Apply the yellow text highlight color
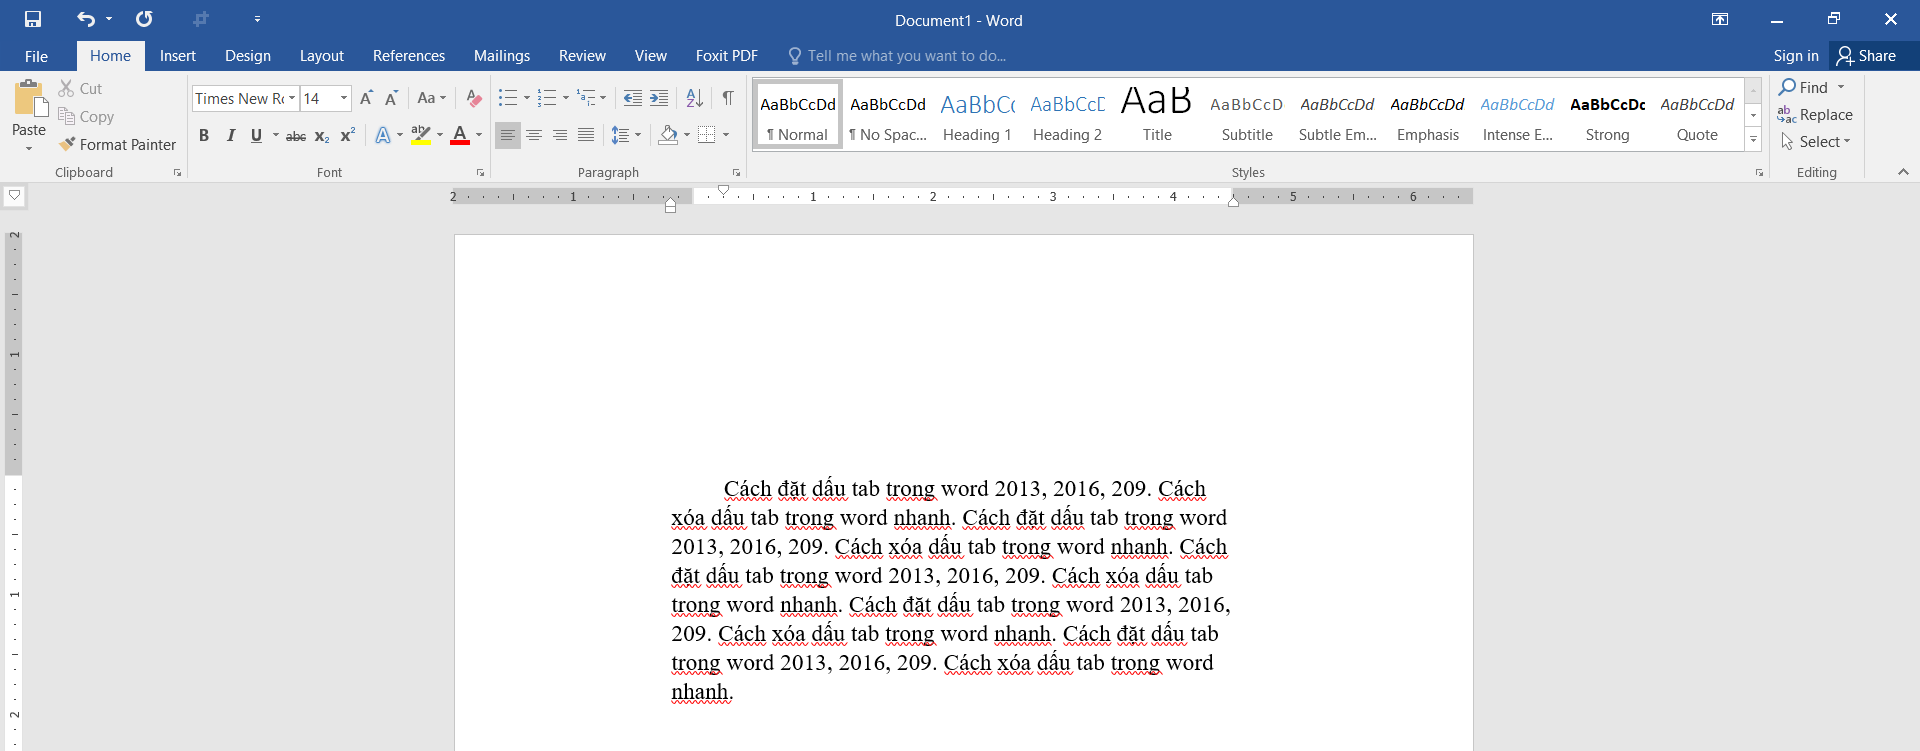 pyautogui.click(x=421, y=135)
